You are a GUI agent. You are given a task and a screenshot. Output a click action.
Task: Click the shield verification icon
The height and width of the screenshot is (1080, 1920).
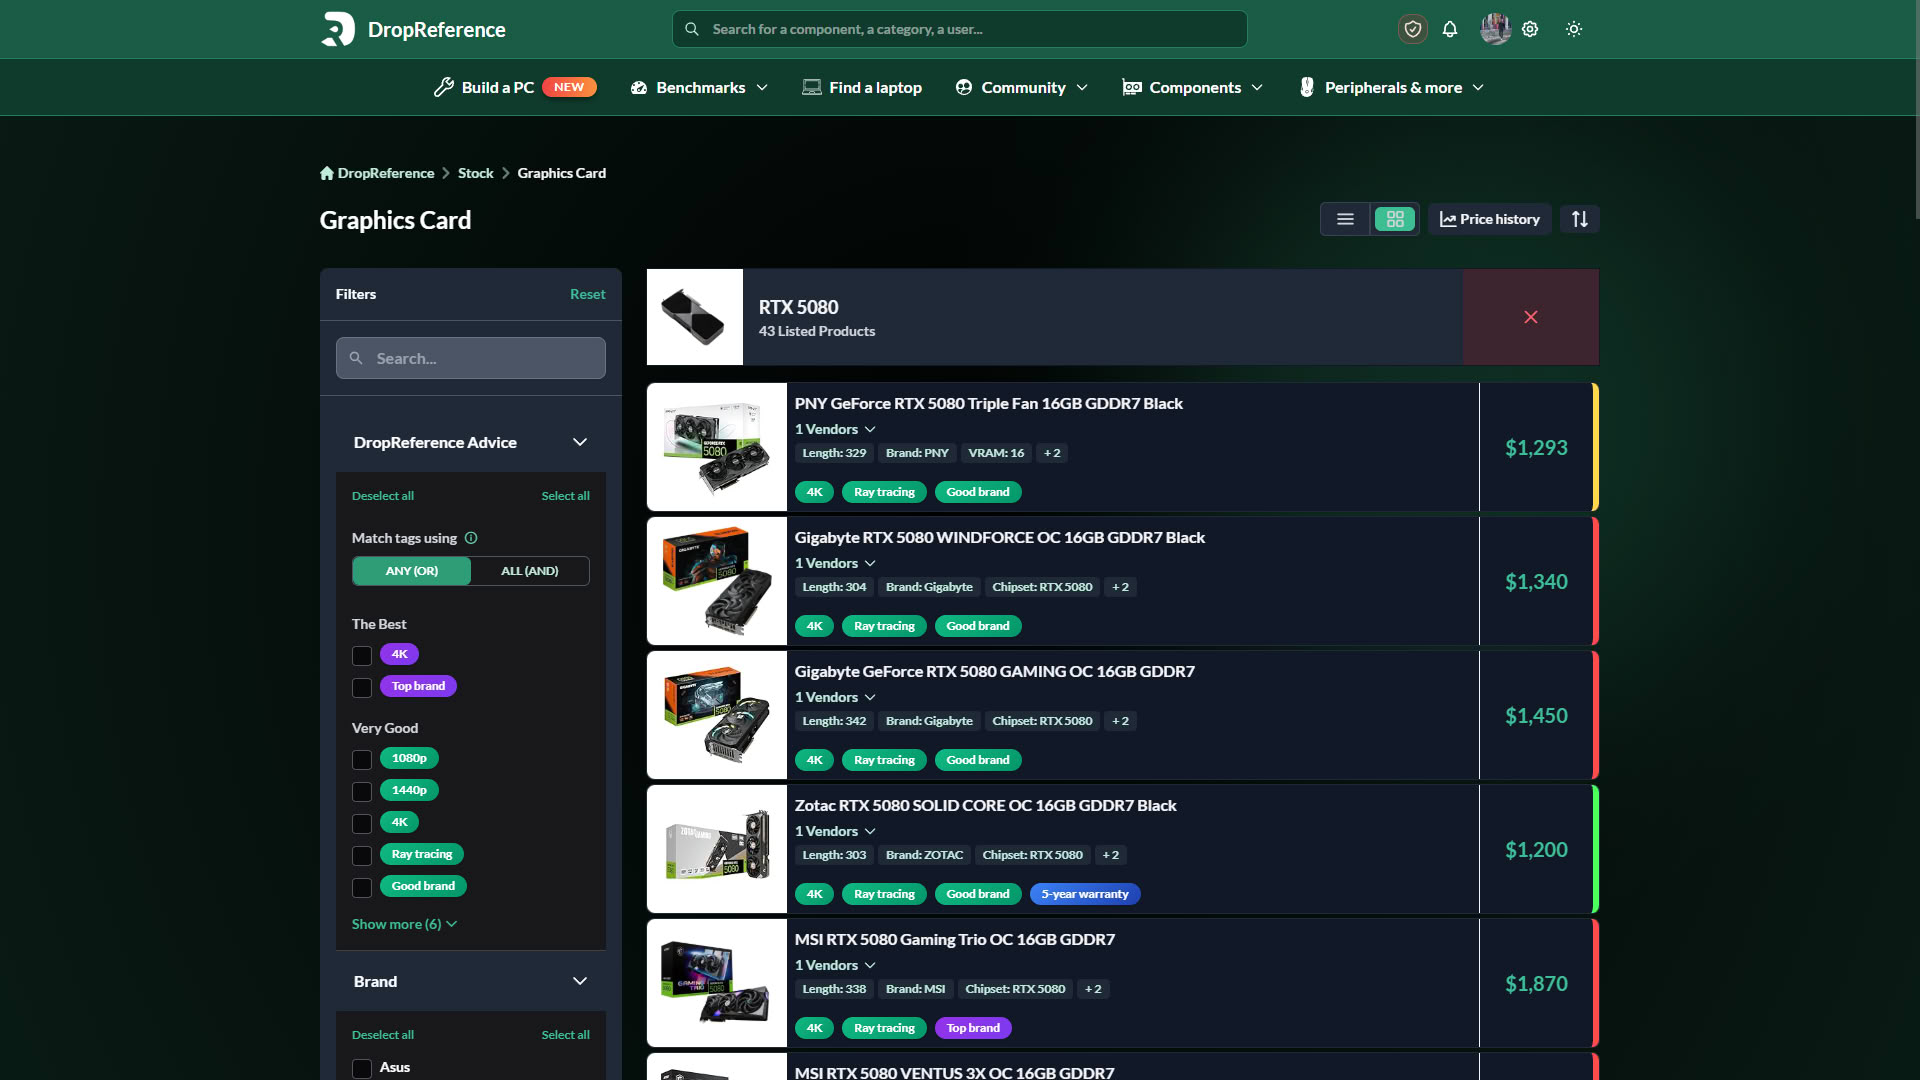[x=1413, y=29]
